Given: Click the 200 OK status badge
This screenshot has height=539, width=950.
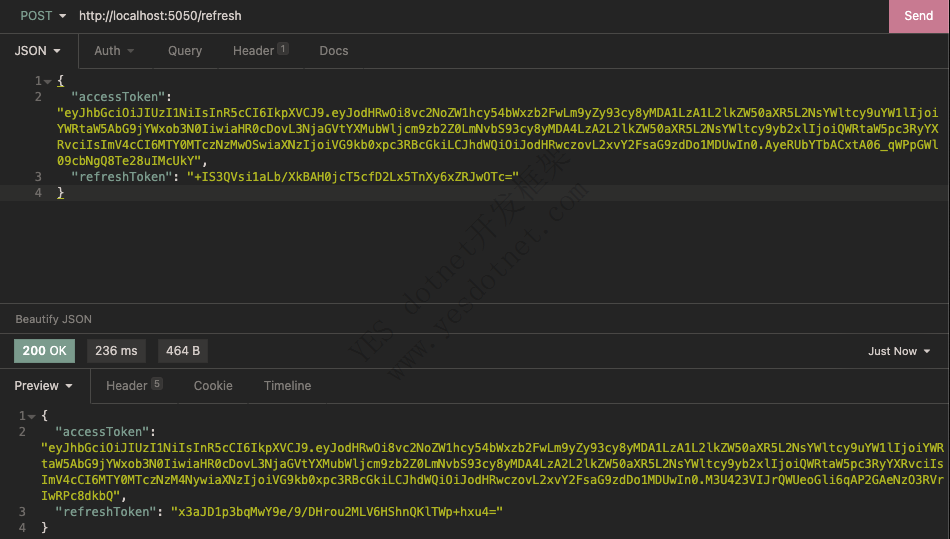Looking at the screenshot, I should [x=45, y=351].
